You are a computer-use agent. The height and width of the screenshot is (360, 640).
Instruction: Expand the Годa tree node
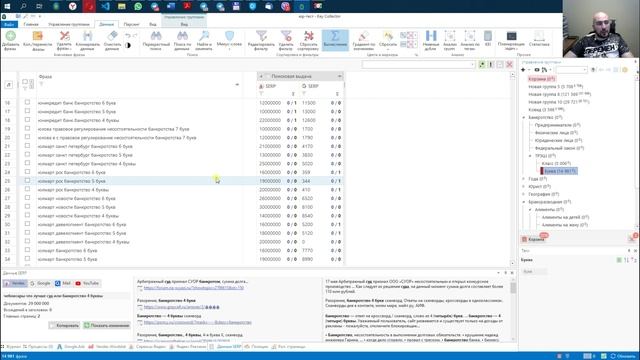click(524, 179)
